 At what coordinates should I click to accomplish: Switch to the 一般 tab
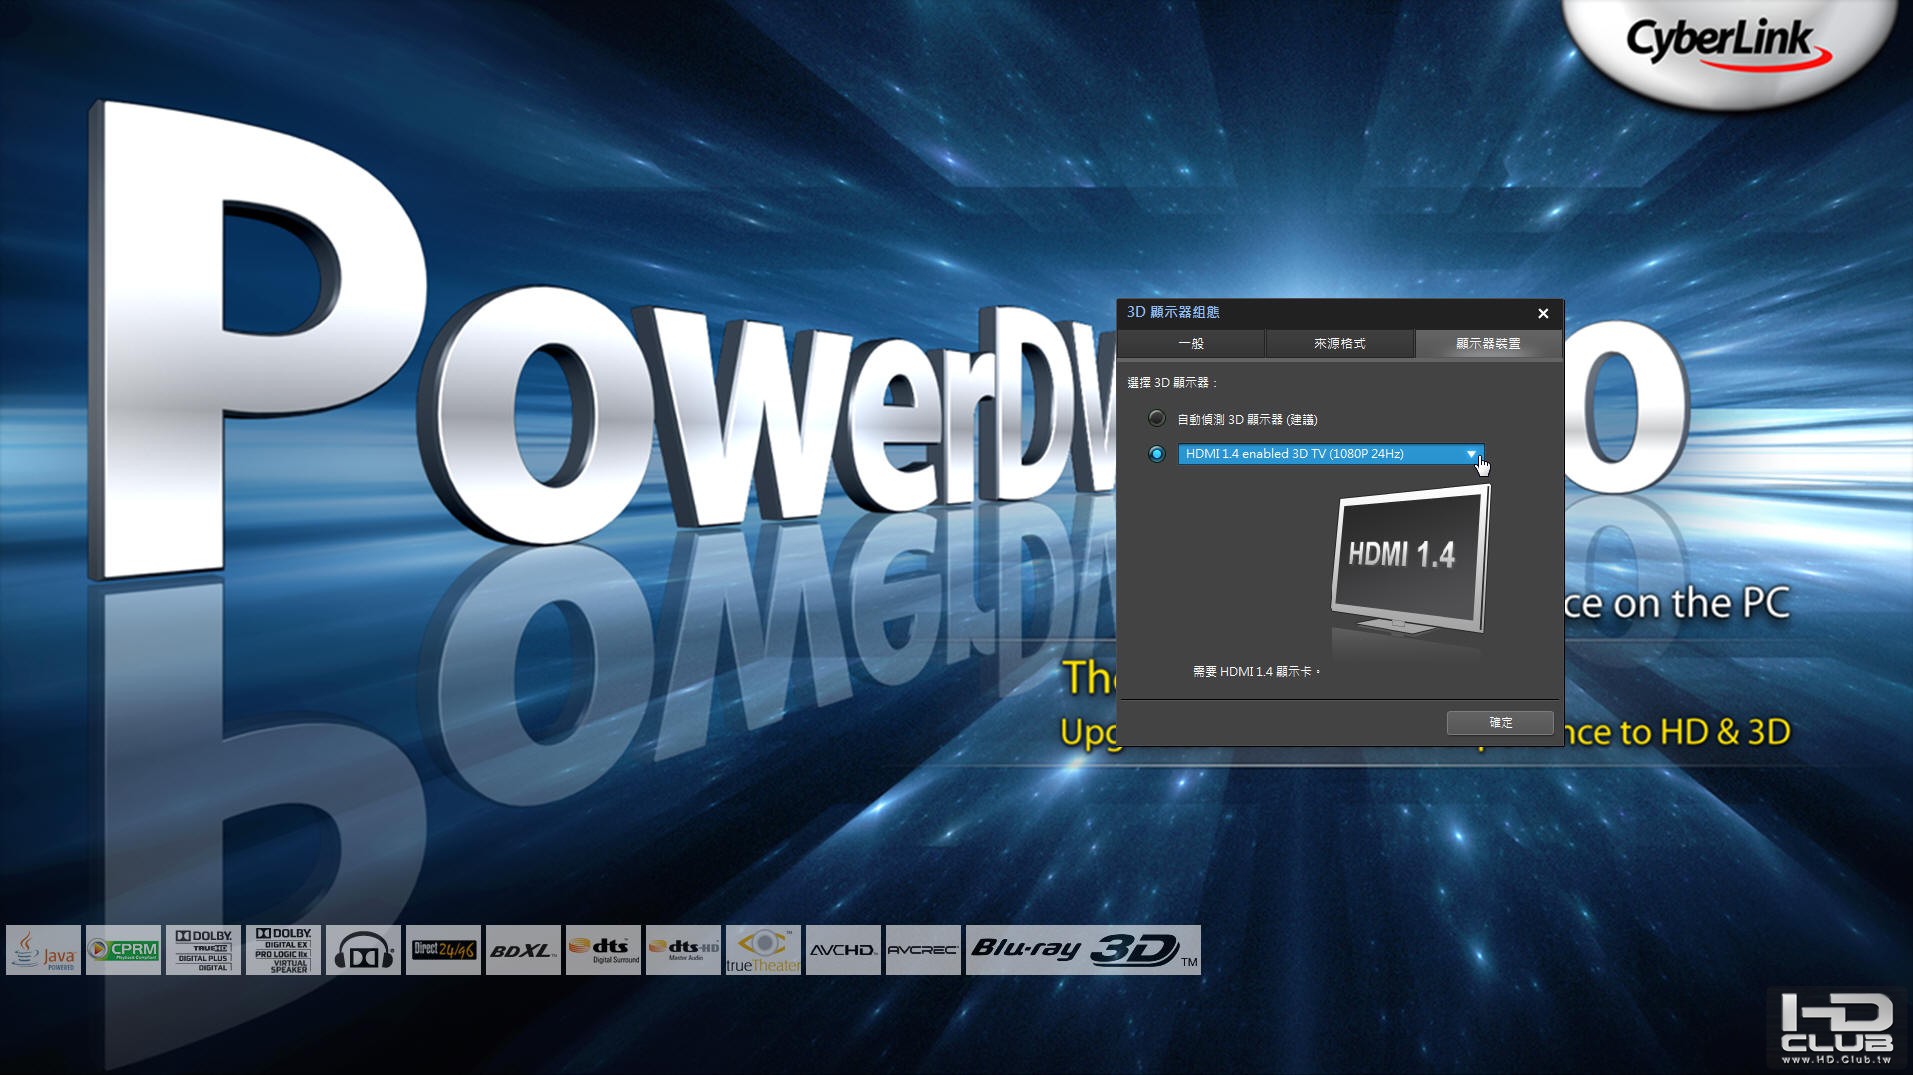(1190, 343)
